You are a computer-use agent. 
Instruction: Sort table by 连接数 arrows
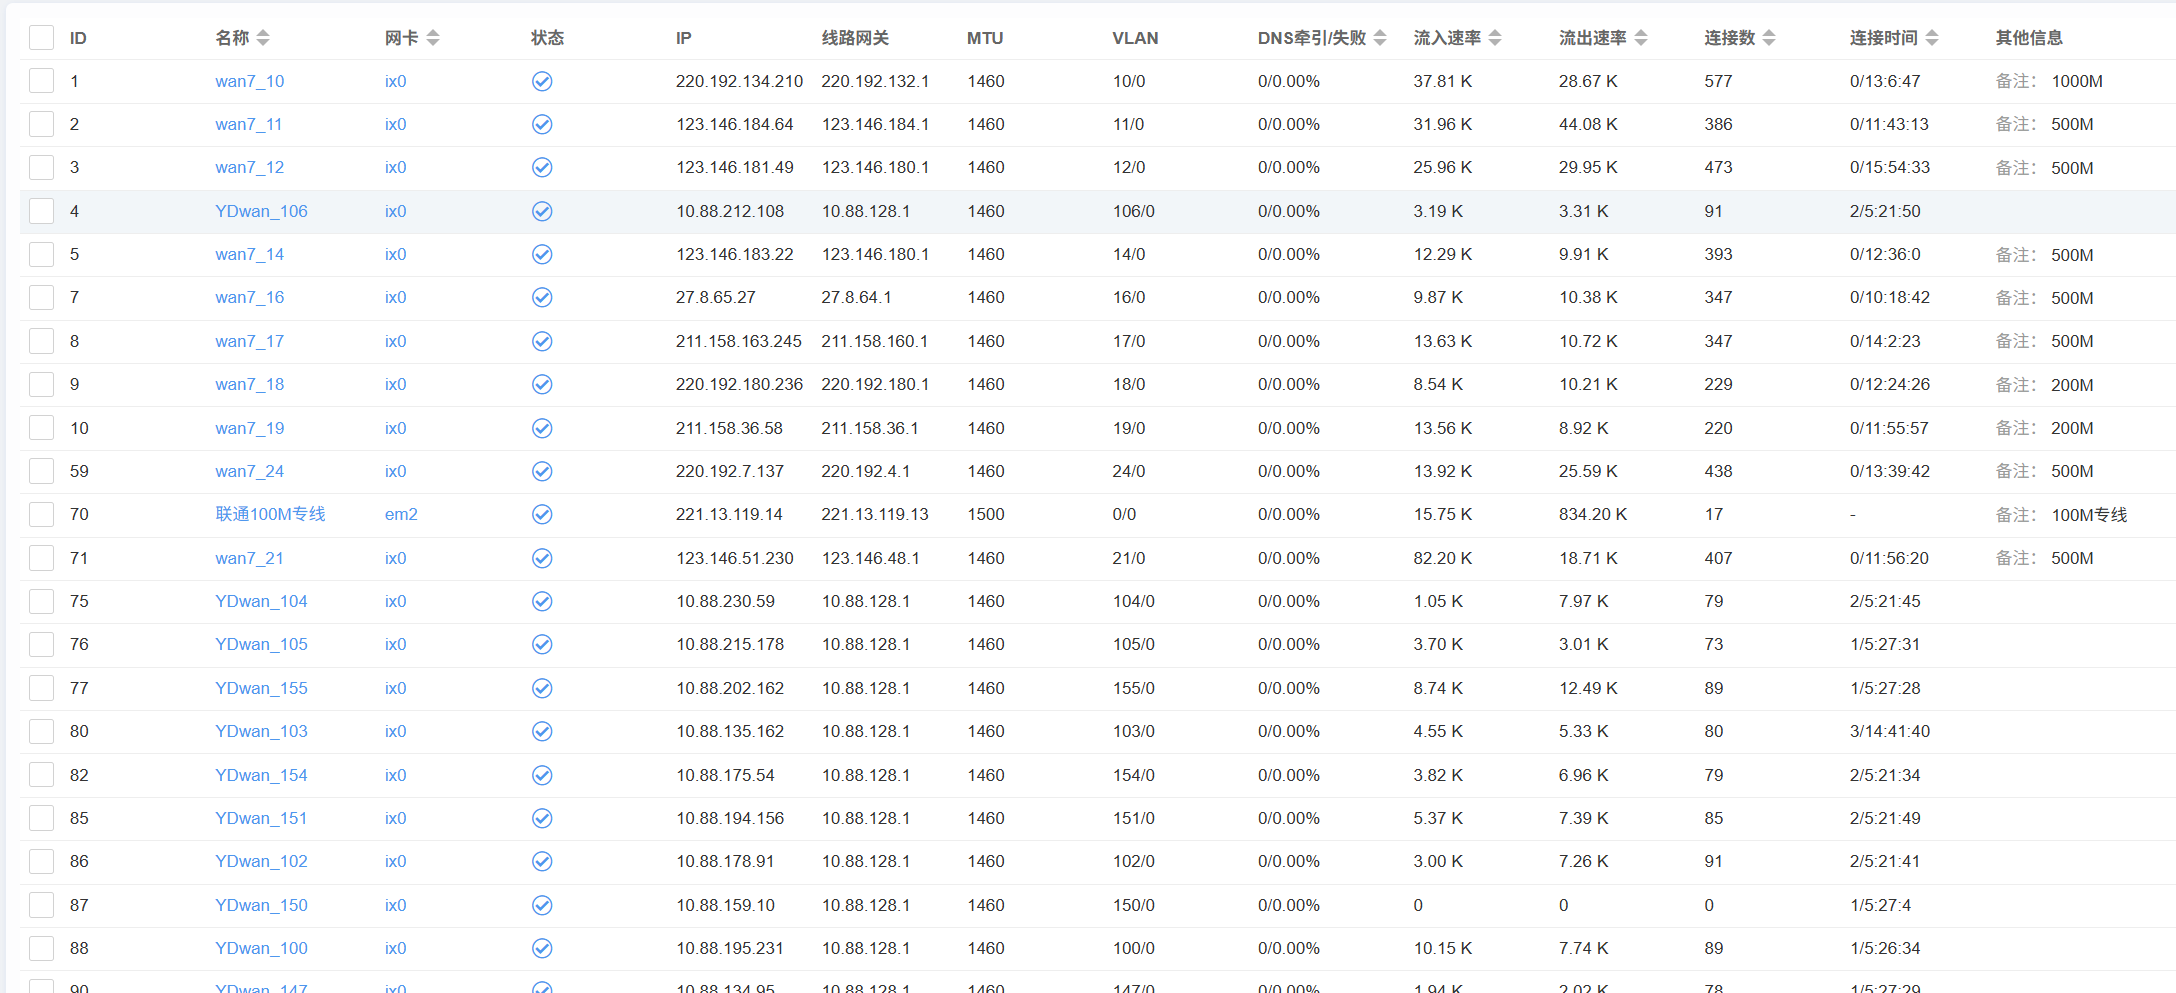click(1769, 38)
